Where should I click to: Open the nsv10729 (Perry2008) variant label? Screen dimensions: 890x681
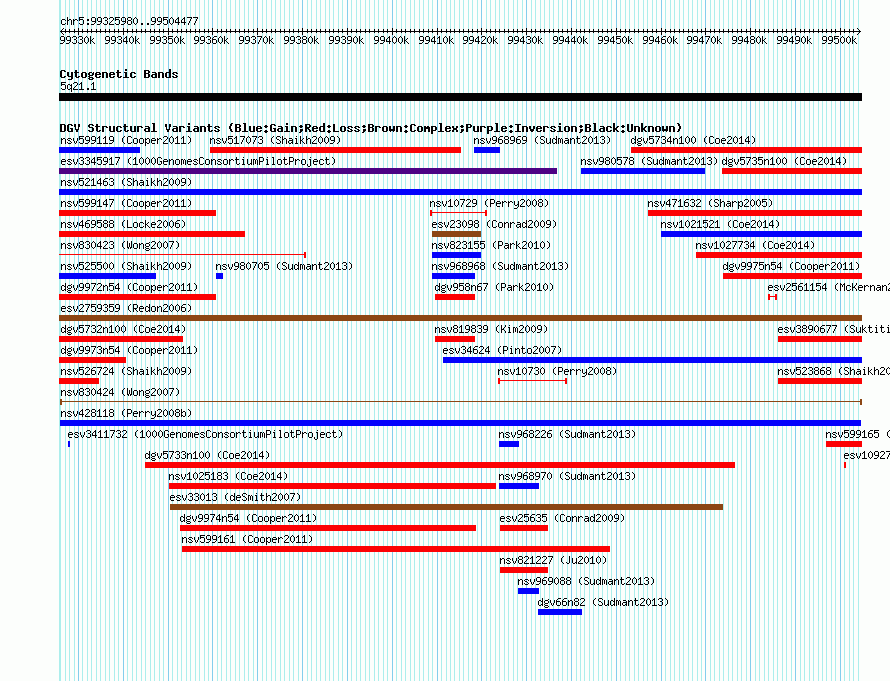489,203
